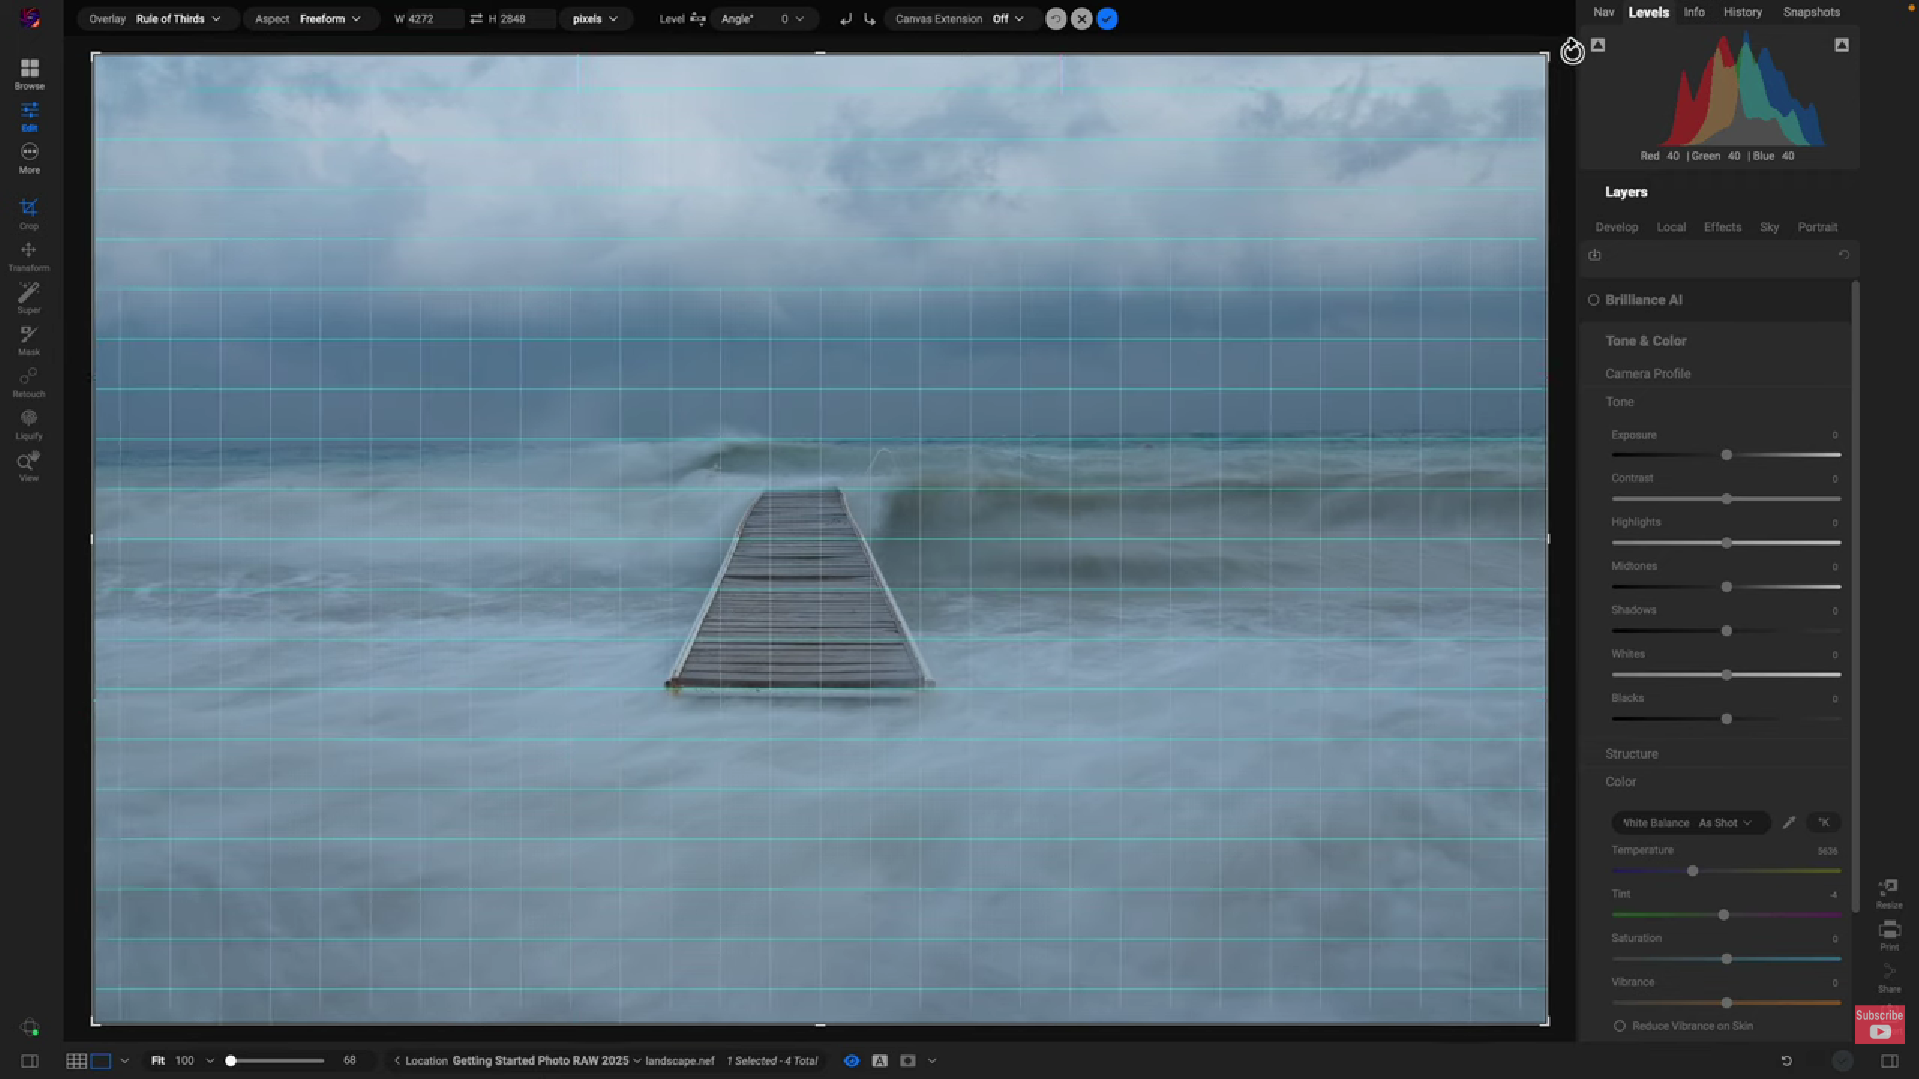The width and height of the screenshot is (1919, 1079).
Task: Toggle left panel visibility
Action: tap(29, 1061)
